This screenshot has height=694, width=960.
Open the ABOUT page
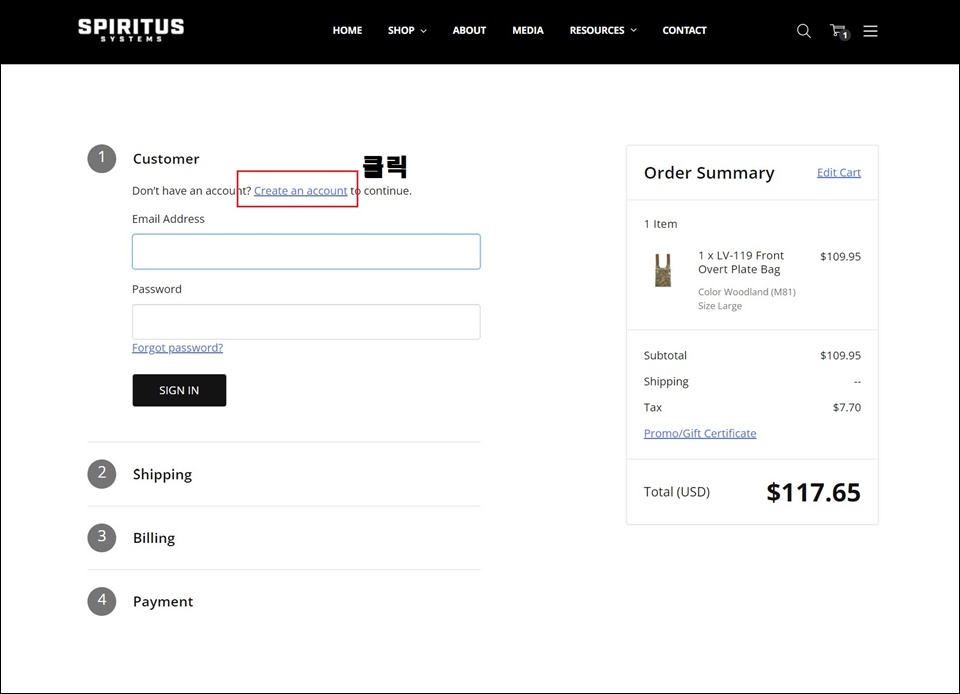pyautogui.click(x=469, y=31)
